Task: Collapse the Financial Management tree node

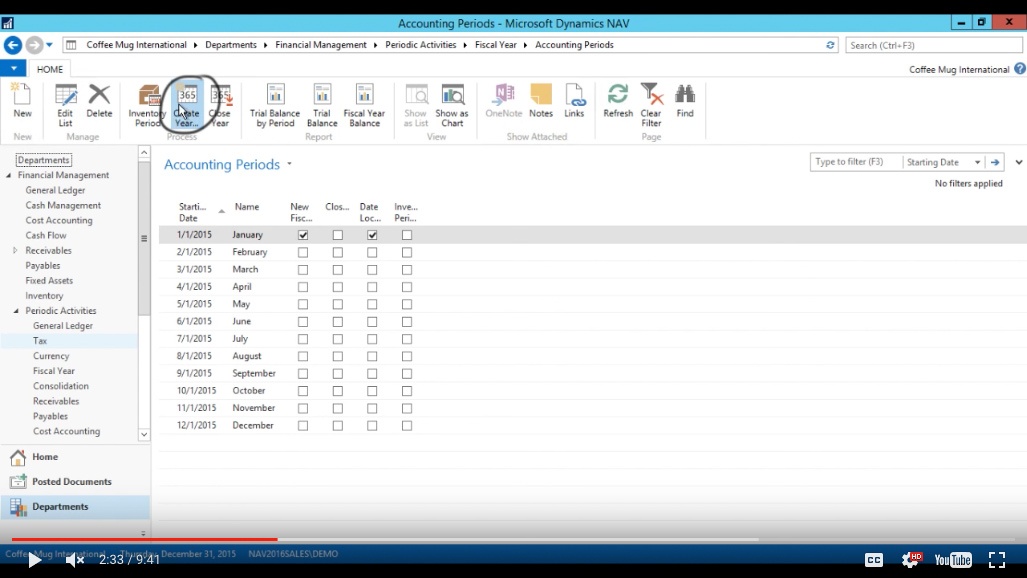Action: tap(9, 176)
